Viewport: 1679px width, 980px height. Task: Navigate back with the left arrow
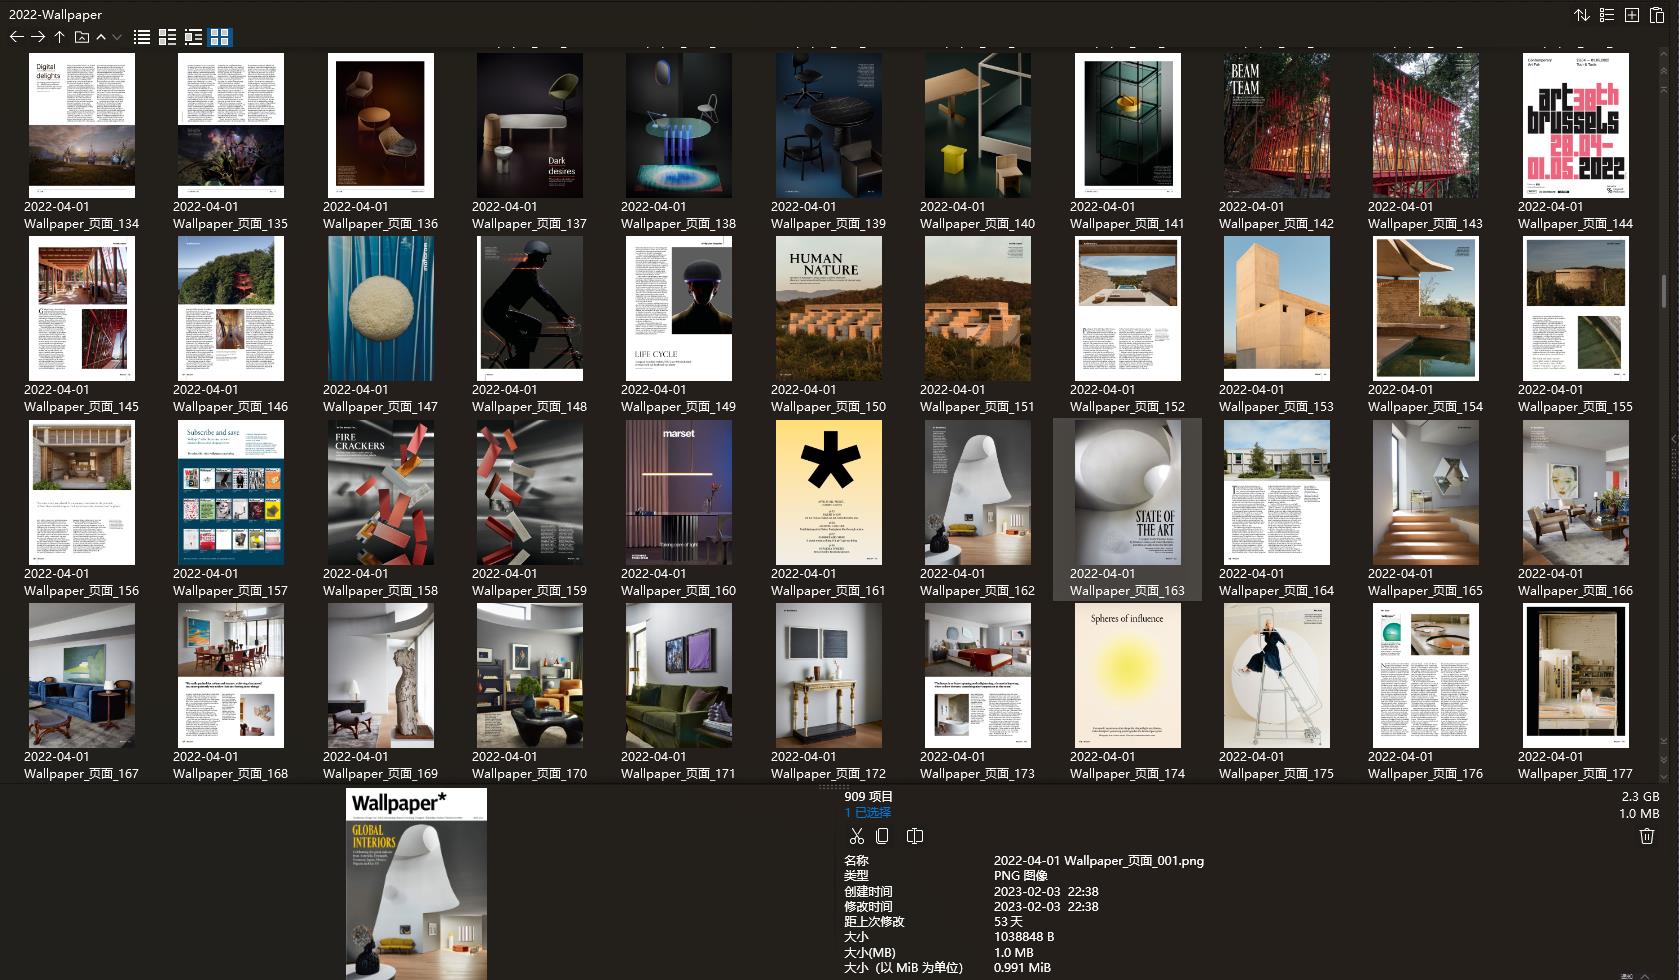pyautogui.click(x=17, y=37)
